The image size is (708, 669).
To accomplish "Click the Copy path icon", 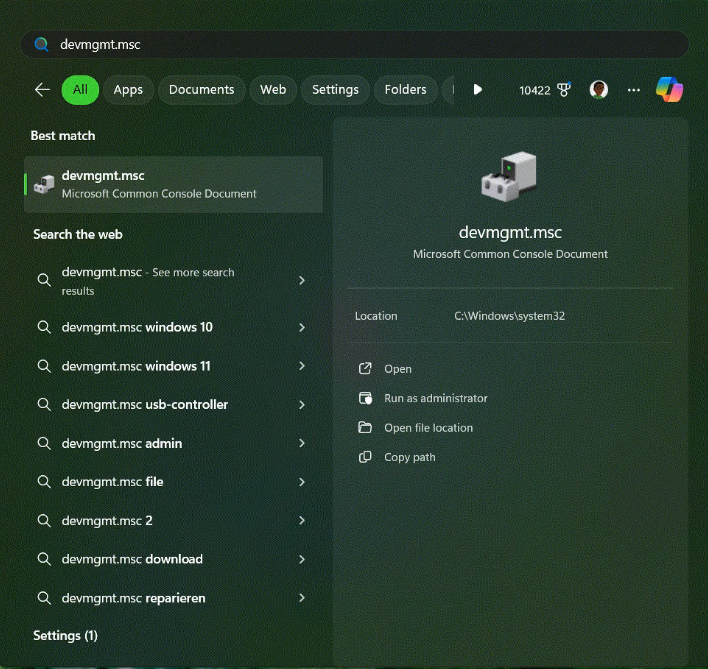I will pos(365,457).
